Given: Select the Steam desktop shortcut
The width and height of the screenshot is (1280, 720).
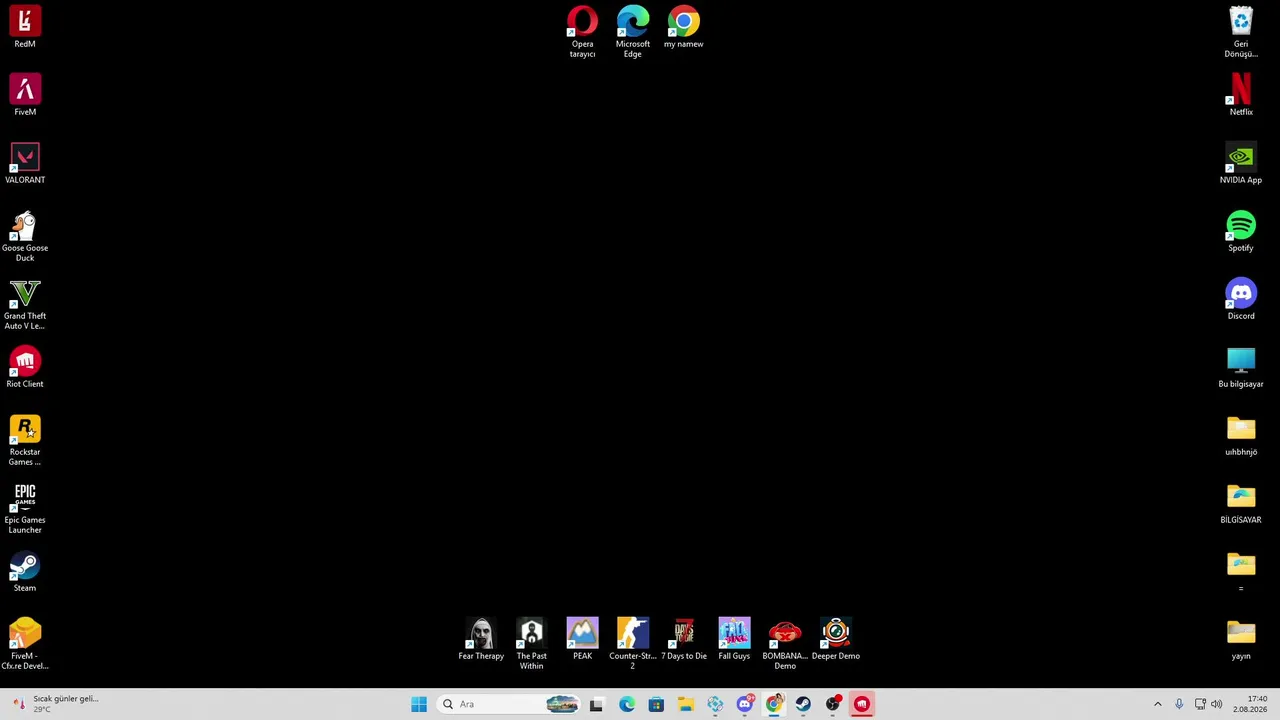Looking at the screenshot, I should click(25, 571).
